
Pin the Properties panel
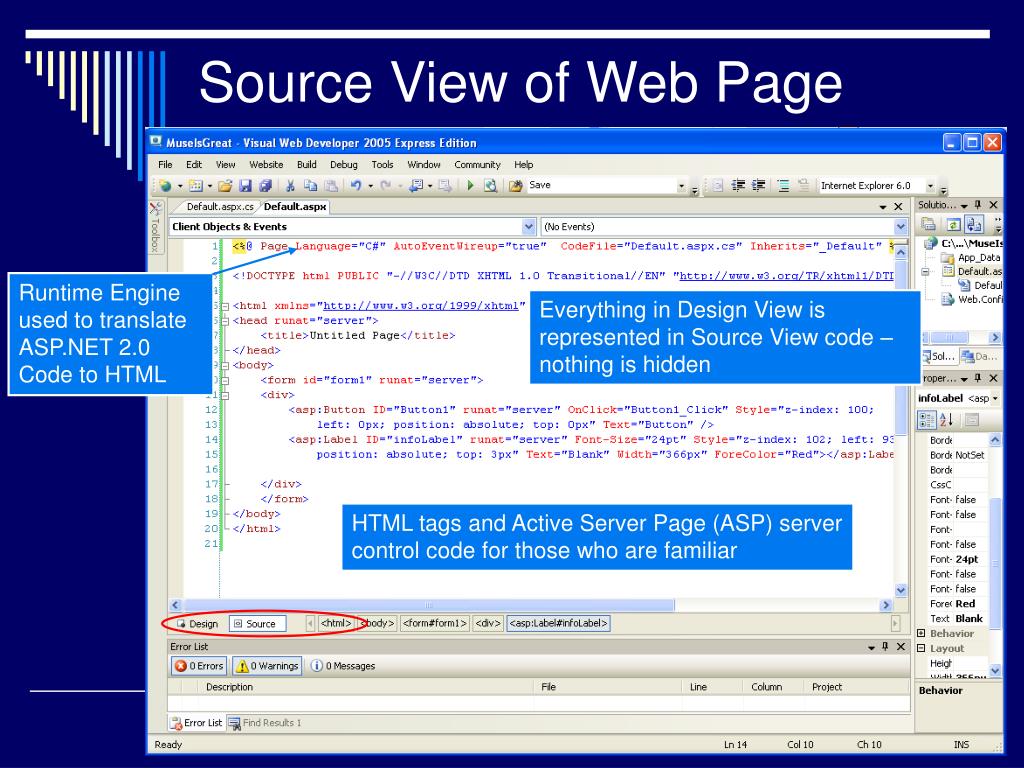(978, 378)
